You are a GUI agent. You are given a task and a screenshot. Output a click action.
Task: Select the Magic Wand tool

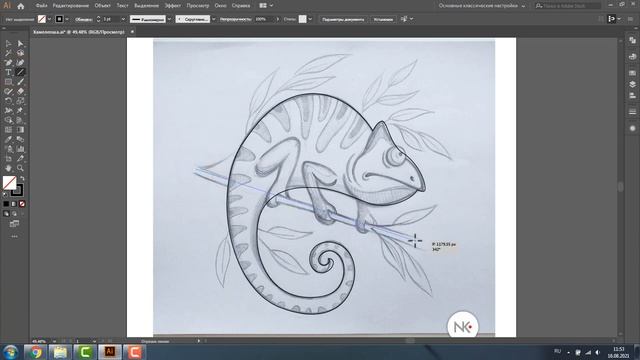[8, 53]
